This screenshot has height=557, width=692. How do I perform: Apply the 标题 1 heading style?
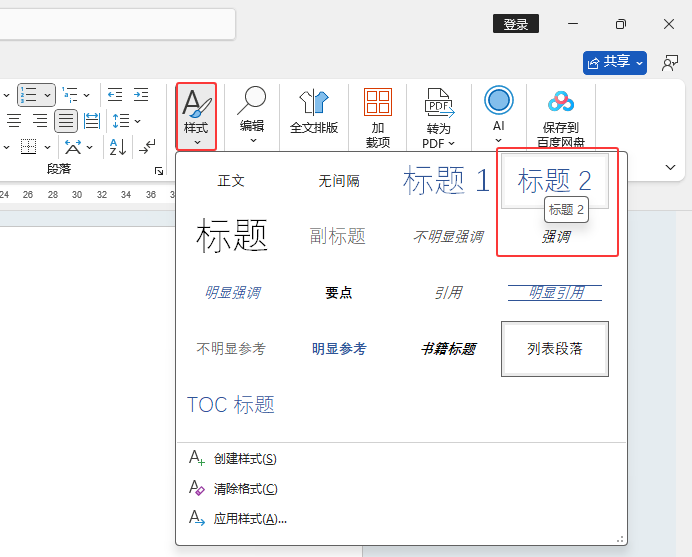click(446, 181)
